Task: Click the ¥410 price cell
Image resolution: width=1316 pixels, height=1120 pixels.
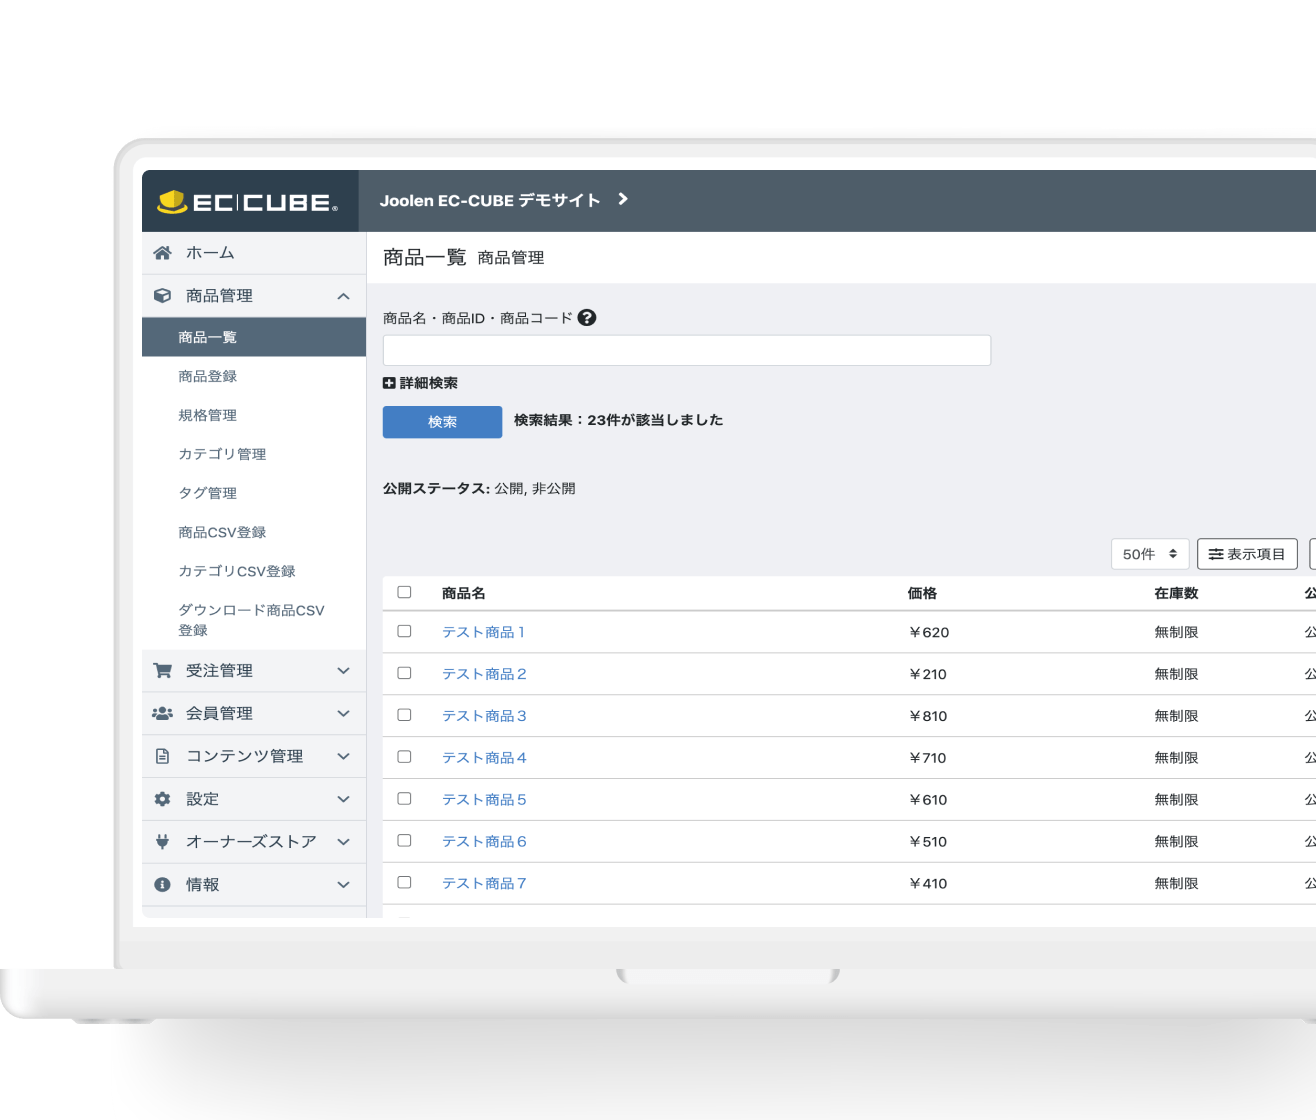Action: tap(927, 884)
